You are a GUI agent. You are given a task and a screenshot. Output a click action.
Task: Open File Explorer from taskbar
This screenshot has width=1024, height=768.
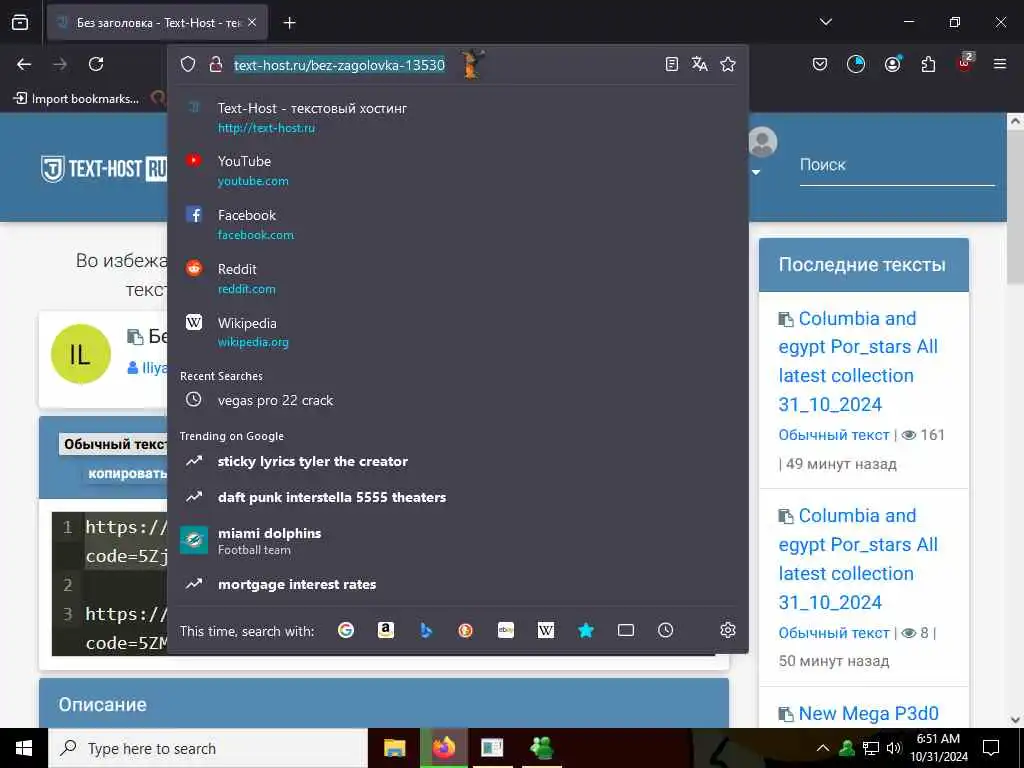tap(394, 748)
